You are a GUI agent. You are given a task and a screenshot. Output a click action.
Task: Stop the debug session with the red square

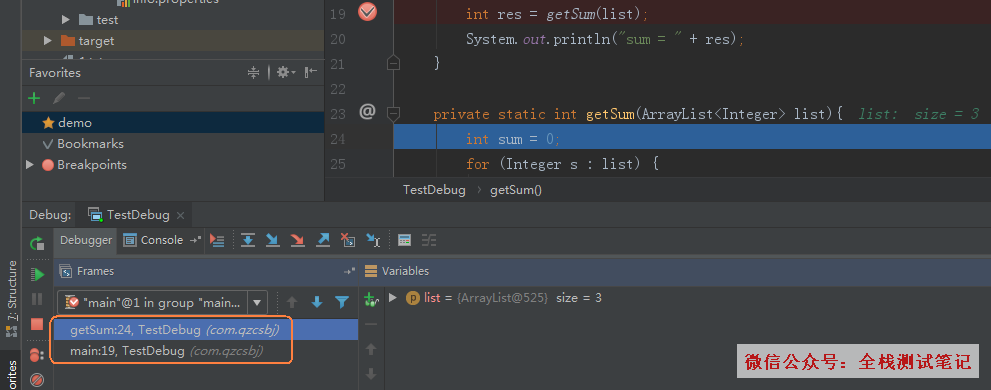point(37,324)
